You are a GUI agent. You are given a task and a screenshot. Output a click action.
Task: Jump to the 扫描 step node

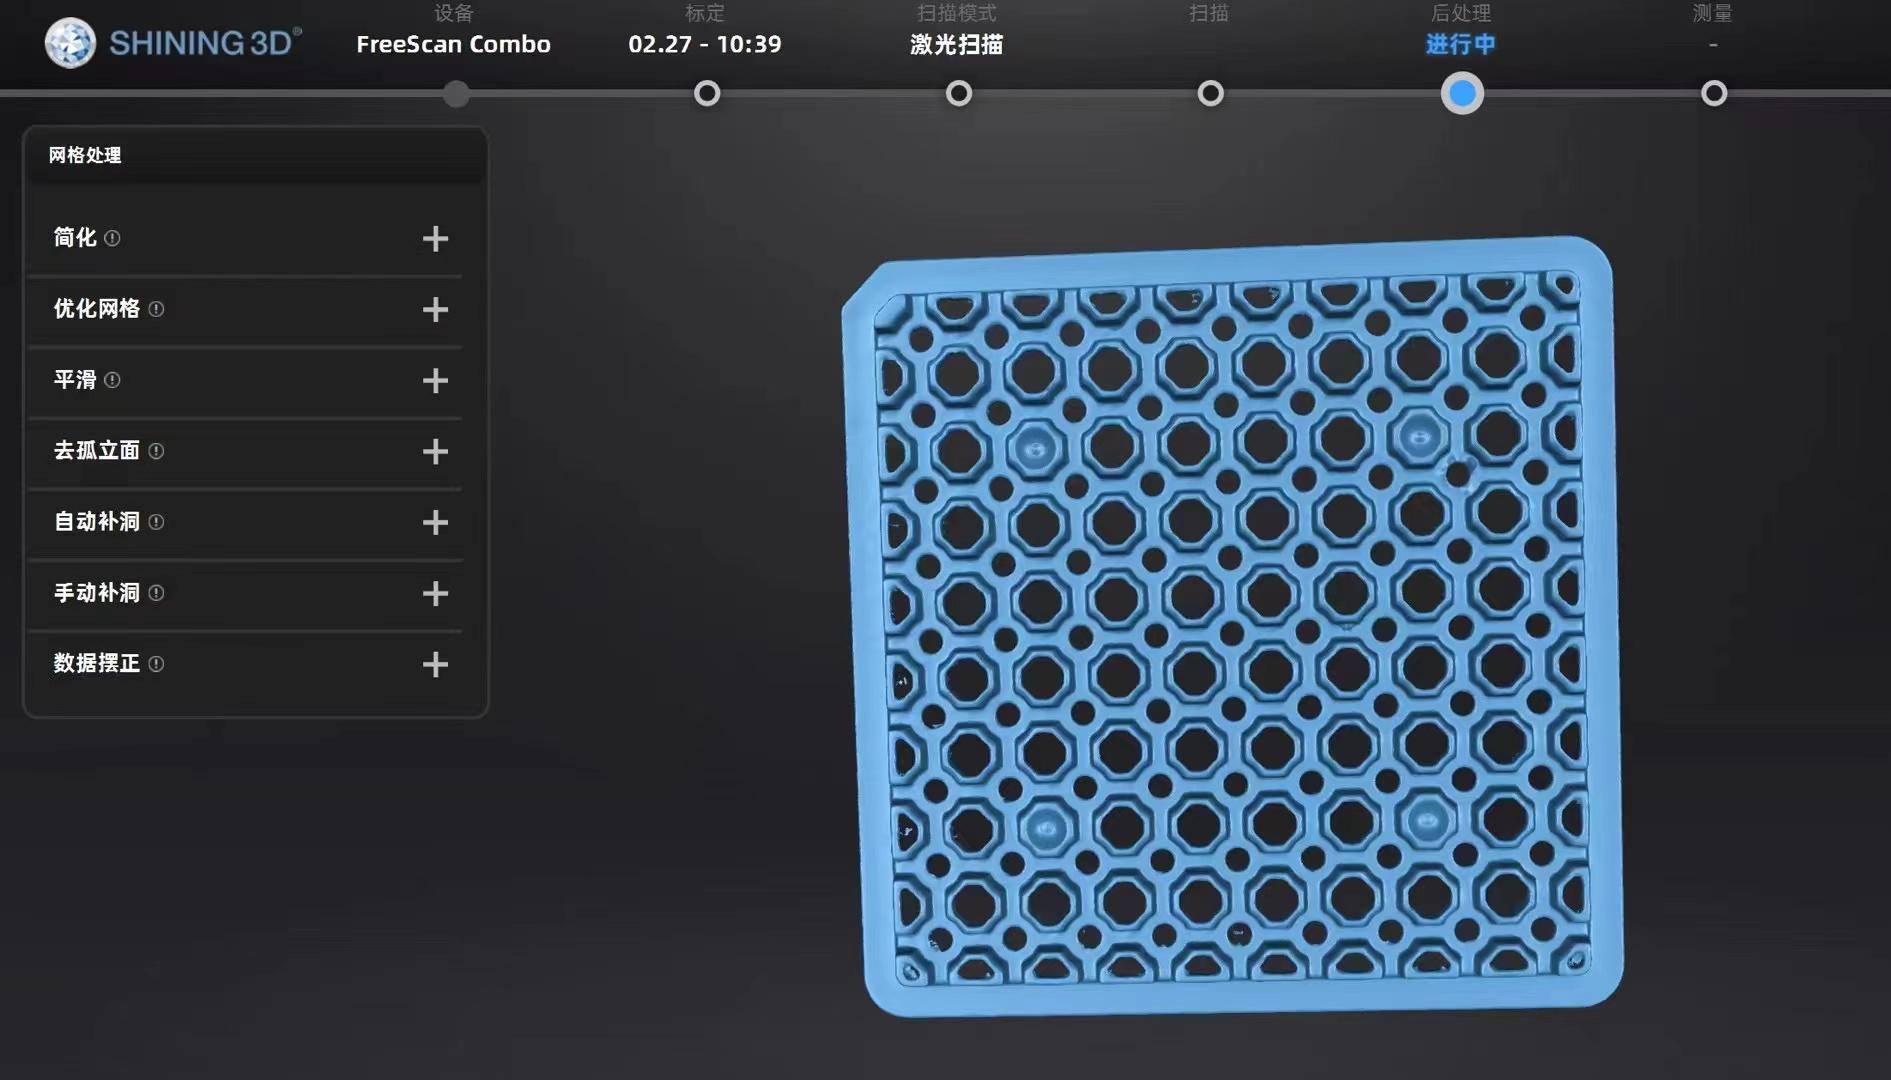pos(1210,94)
